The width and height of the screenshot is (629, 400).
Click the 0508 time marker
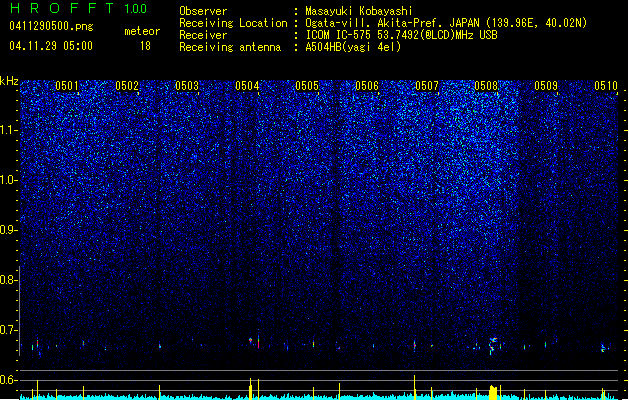point(486,86)
